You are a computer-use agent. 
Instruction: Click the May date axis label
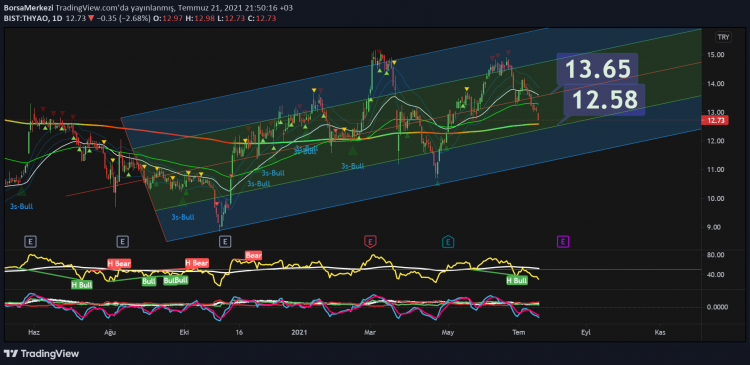448,332
